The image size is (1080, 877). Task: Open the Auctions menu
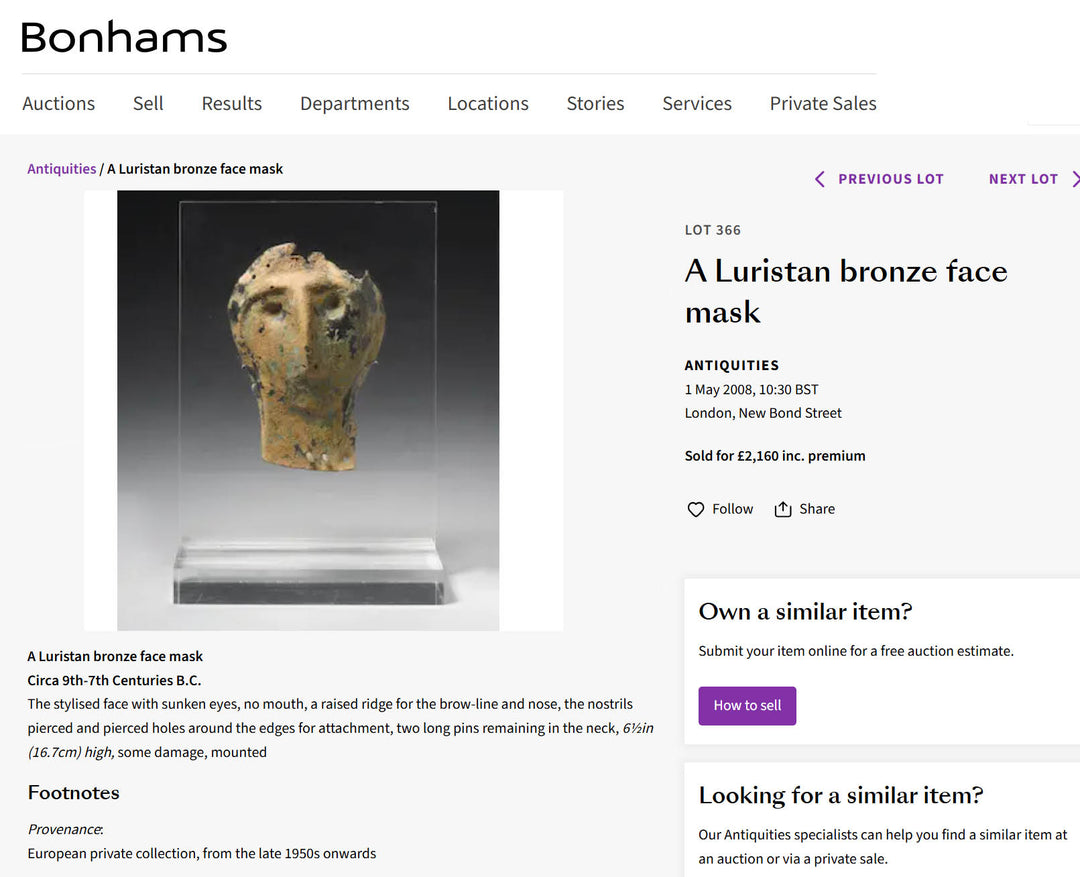pyautogui.click(x=58, y=103)
